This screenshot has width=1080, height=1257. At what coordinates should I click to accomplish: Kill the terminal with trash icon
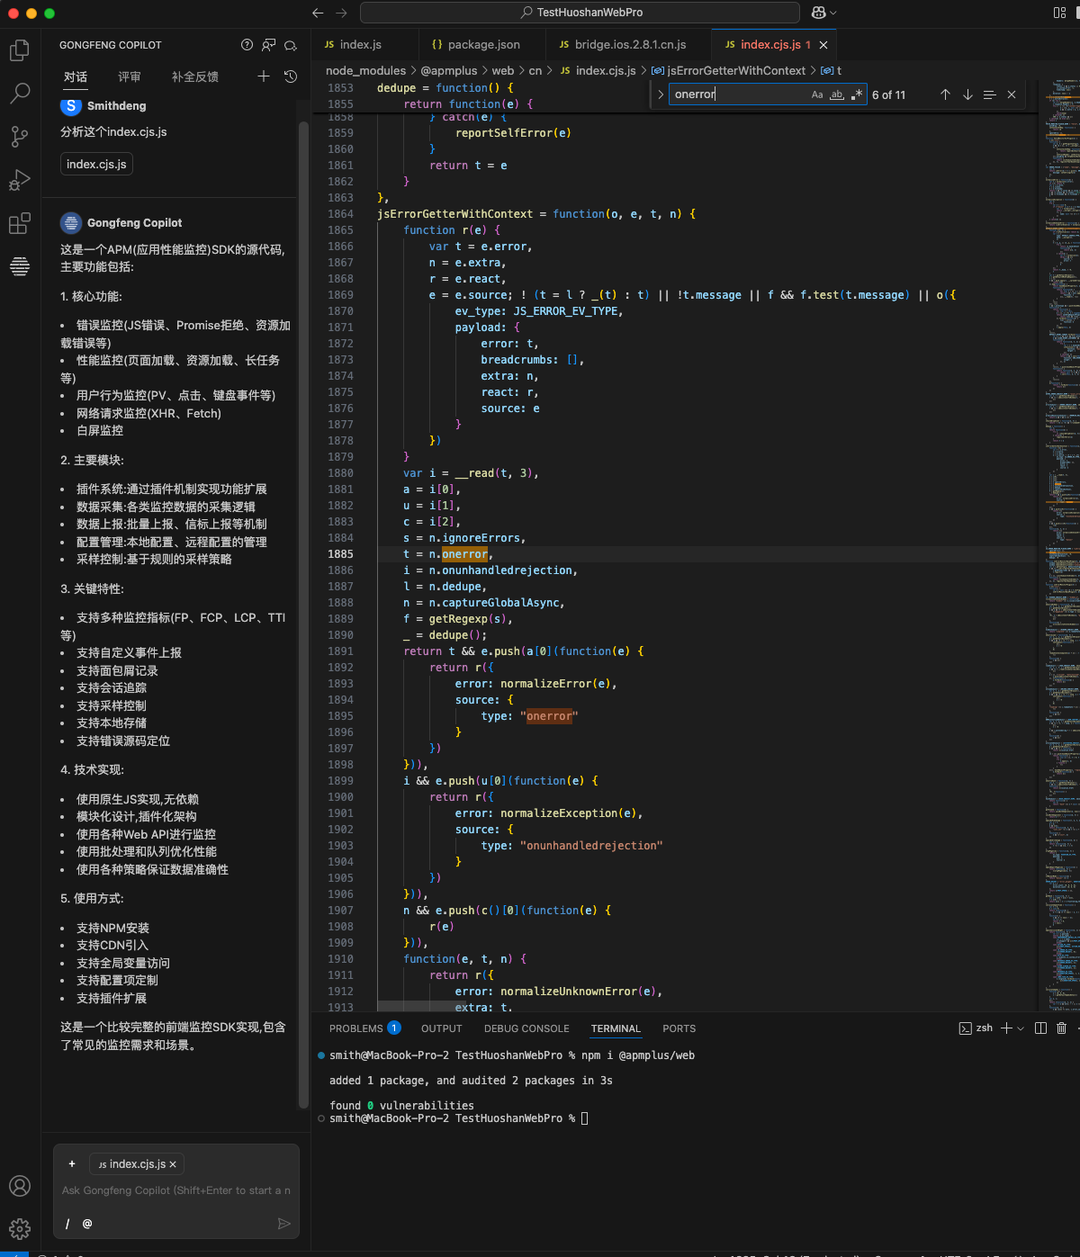click(x=1062, y=1028)
